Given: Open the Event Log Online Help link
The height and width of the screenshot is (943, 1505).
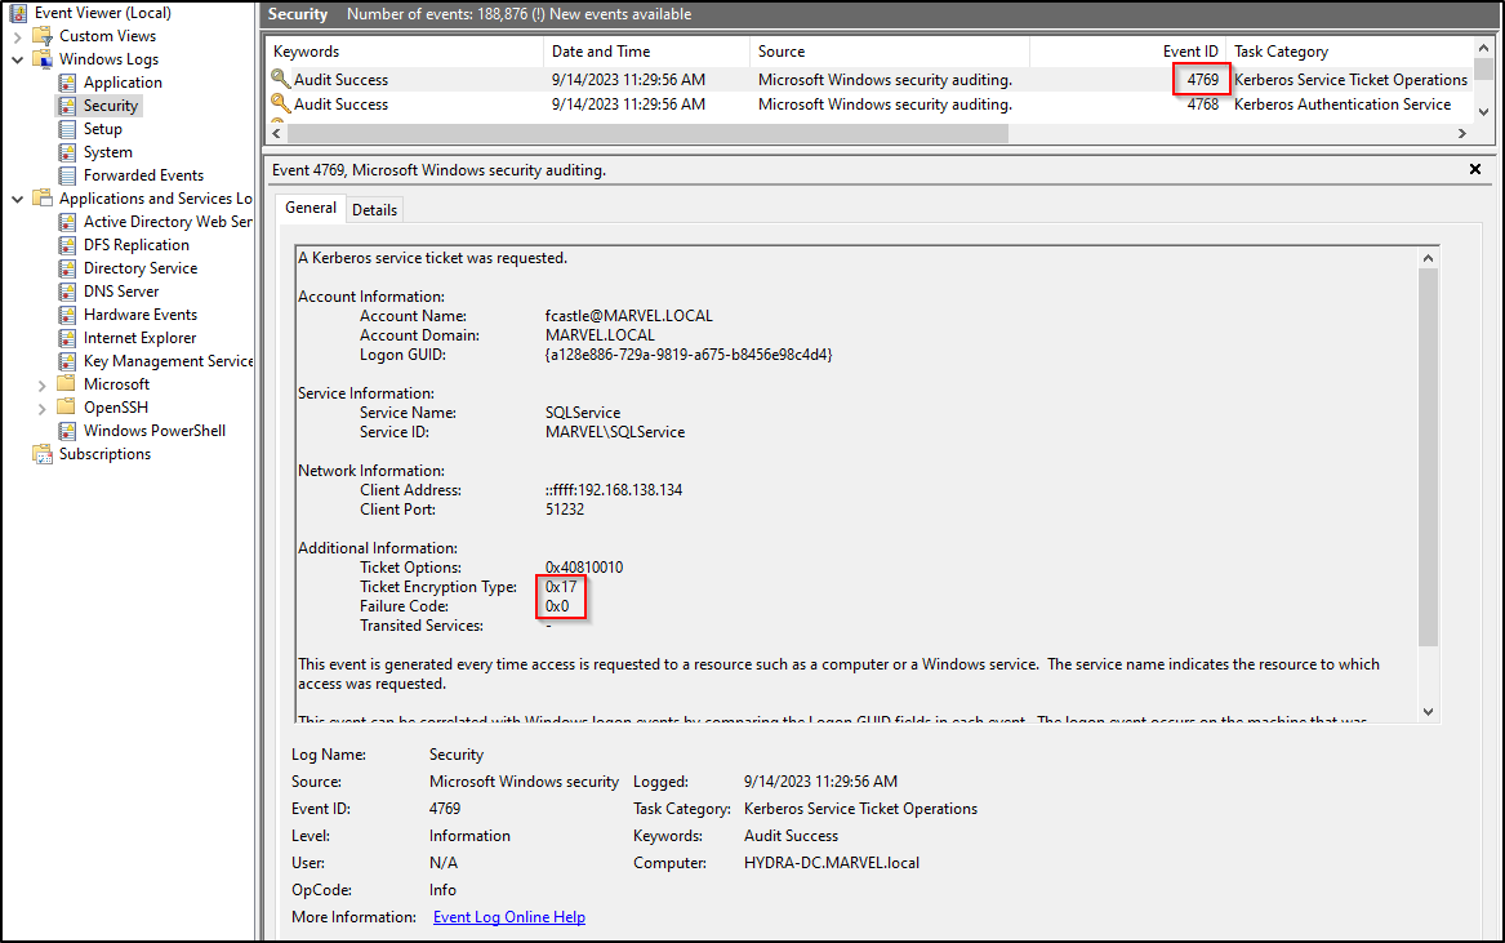Looking at the screenshot, I should click(508, 917).
